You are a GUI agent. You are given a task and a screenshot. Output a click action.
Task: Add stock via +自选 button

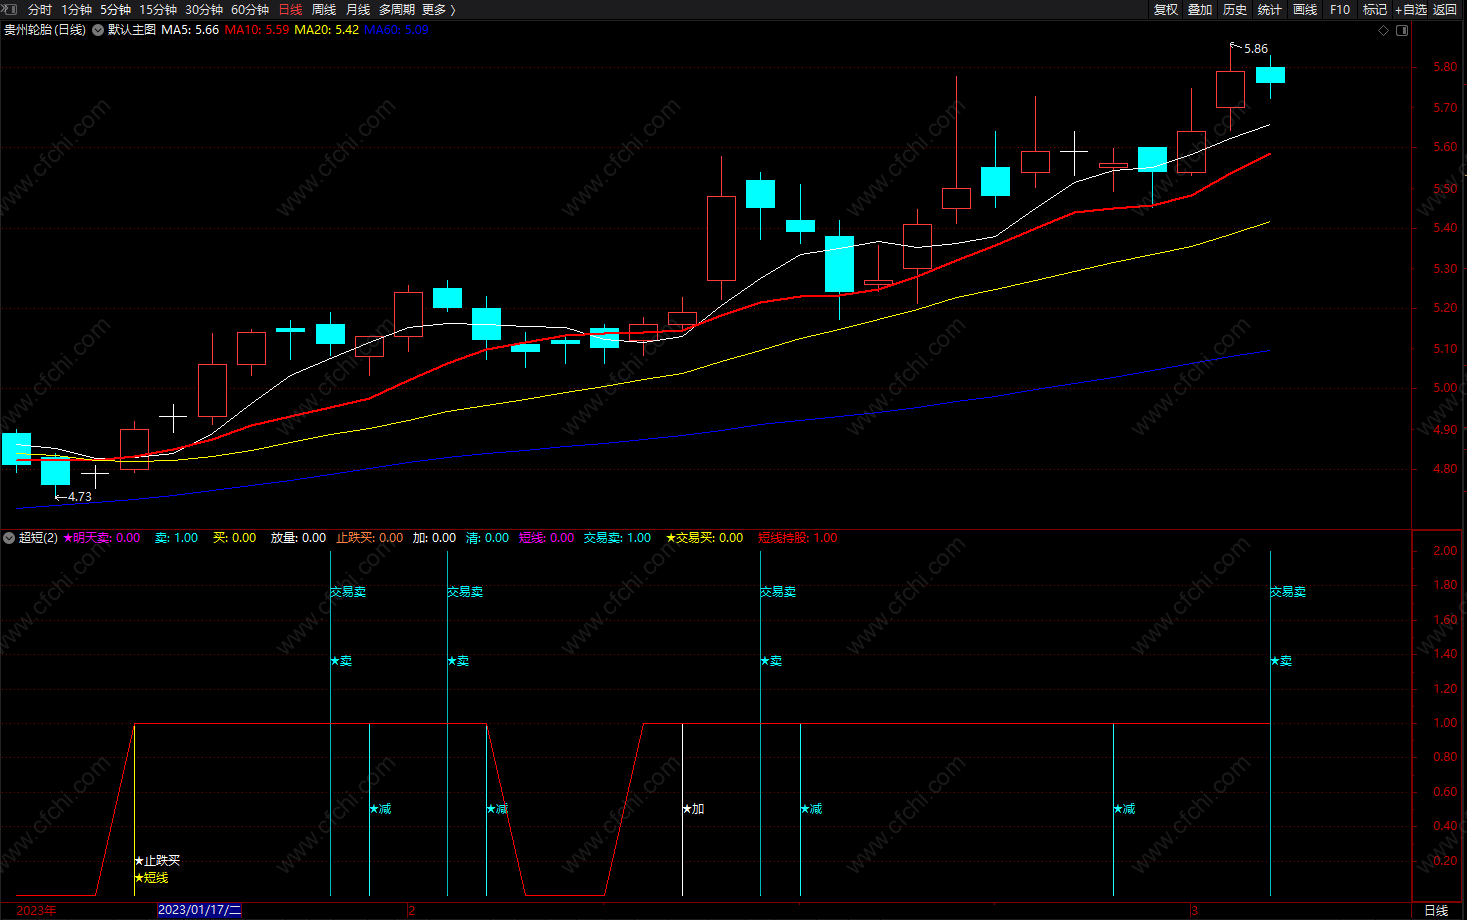[1411, 9]
